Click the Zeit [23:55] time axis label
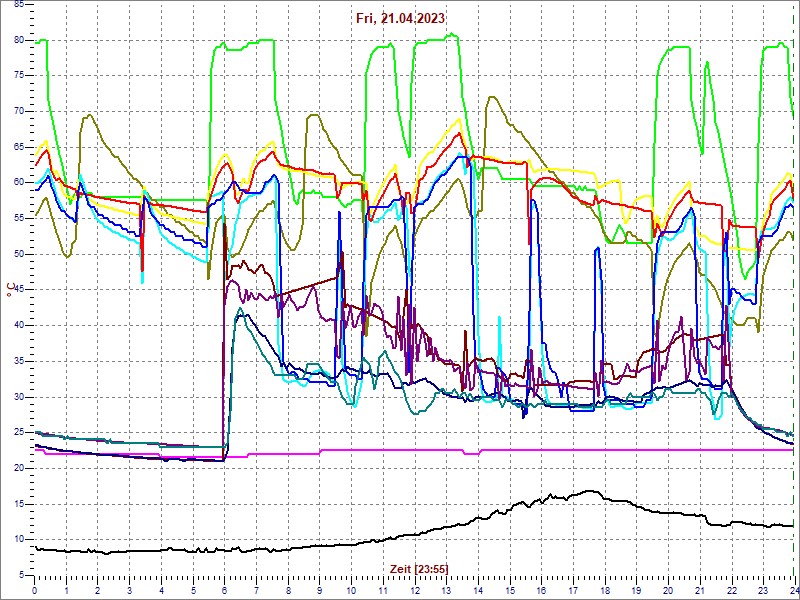The width and height of the screenshot is (800, 600). click(419, 568)
